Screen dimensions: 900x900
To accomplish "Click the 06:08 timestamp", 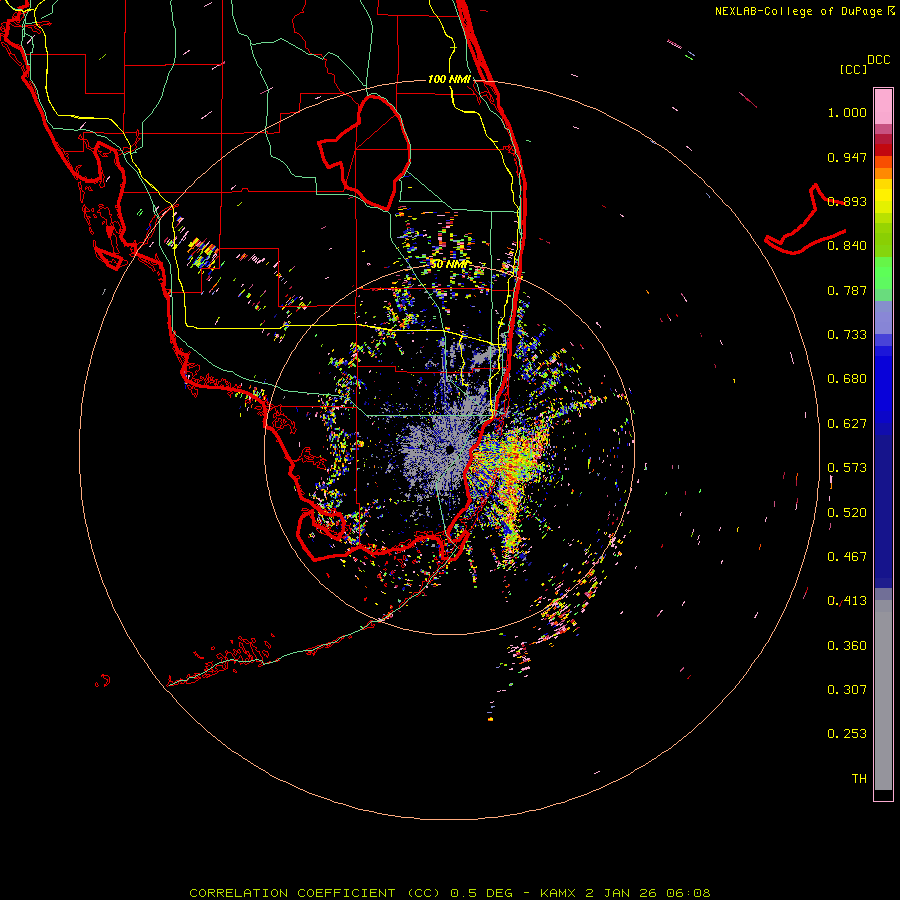I will [x=688, y=893].
